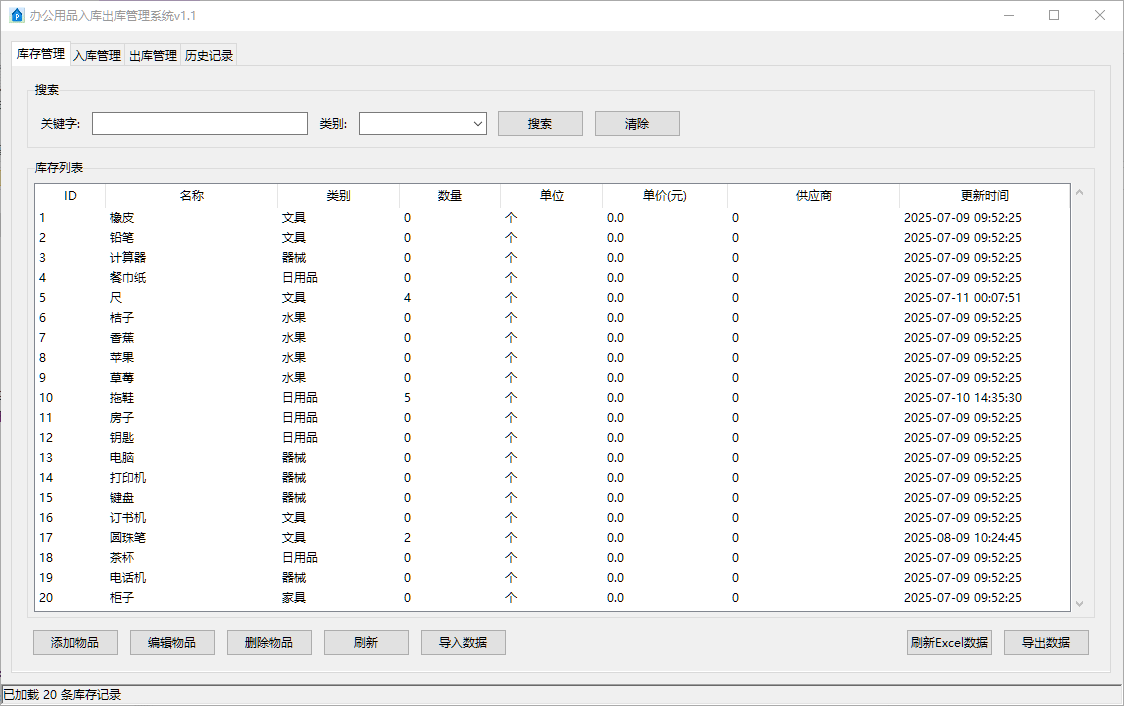
Task: Select the 钥匙 row
Action: (552, 438)
